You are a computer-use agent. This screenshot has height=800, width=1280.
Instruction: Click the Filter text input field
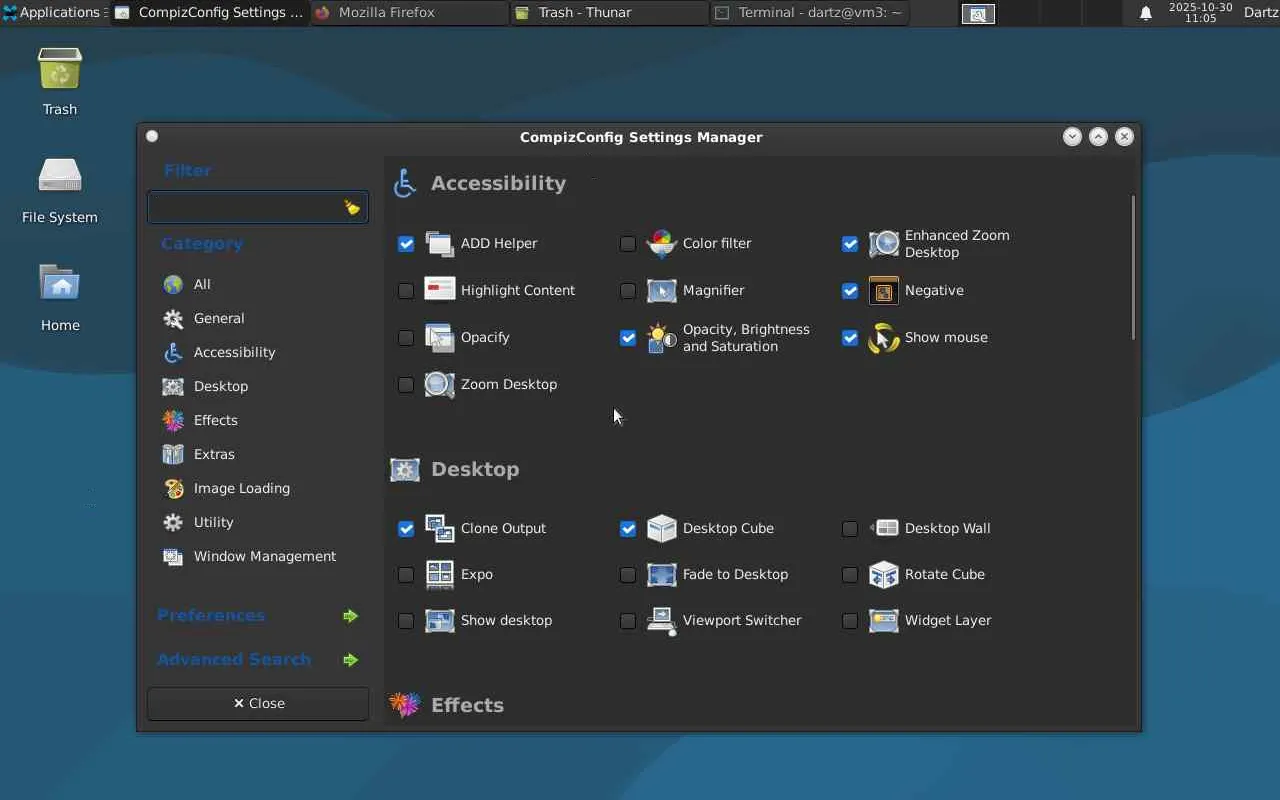point(258,207)
